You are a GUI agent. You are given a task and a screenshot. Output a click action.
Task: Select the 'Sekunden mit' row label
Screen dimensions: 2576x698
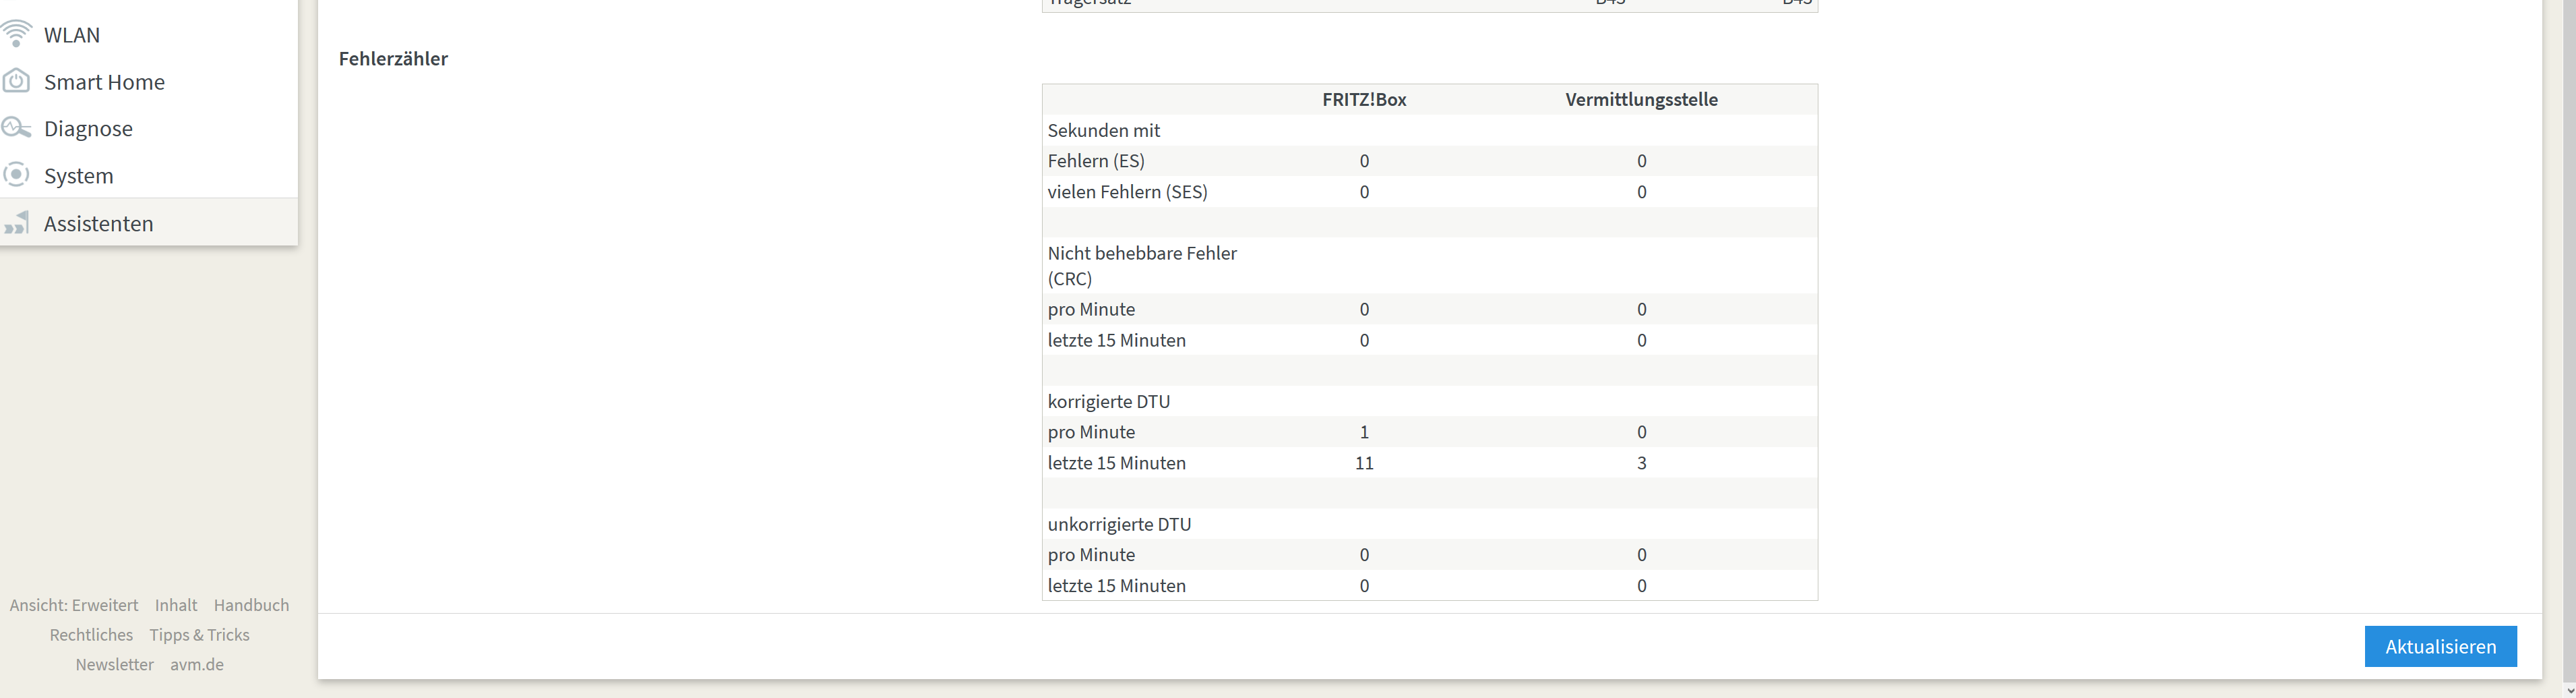pos(1104,130)
